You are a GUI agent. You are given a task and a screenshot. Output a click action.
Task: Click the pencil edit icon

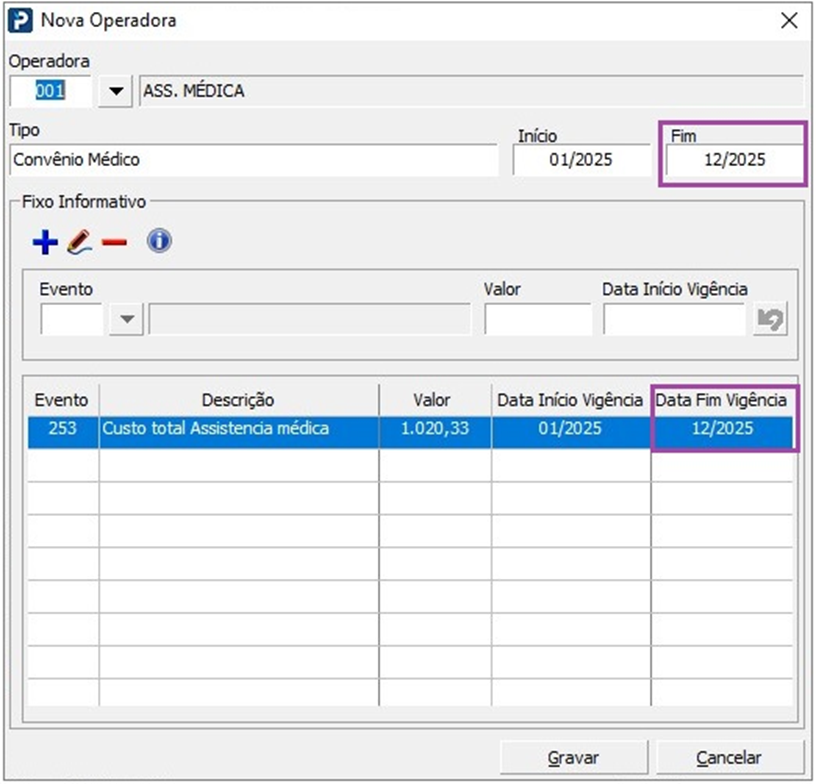click(80, 242)
